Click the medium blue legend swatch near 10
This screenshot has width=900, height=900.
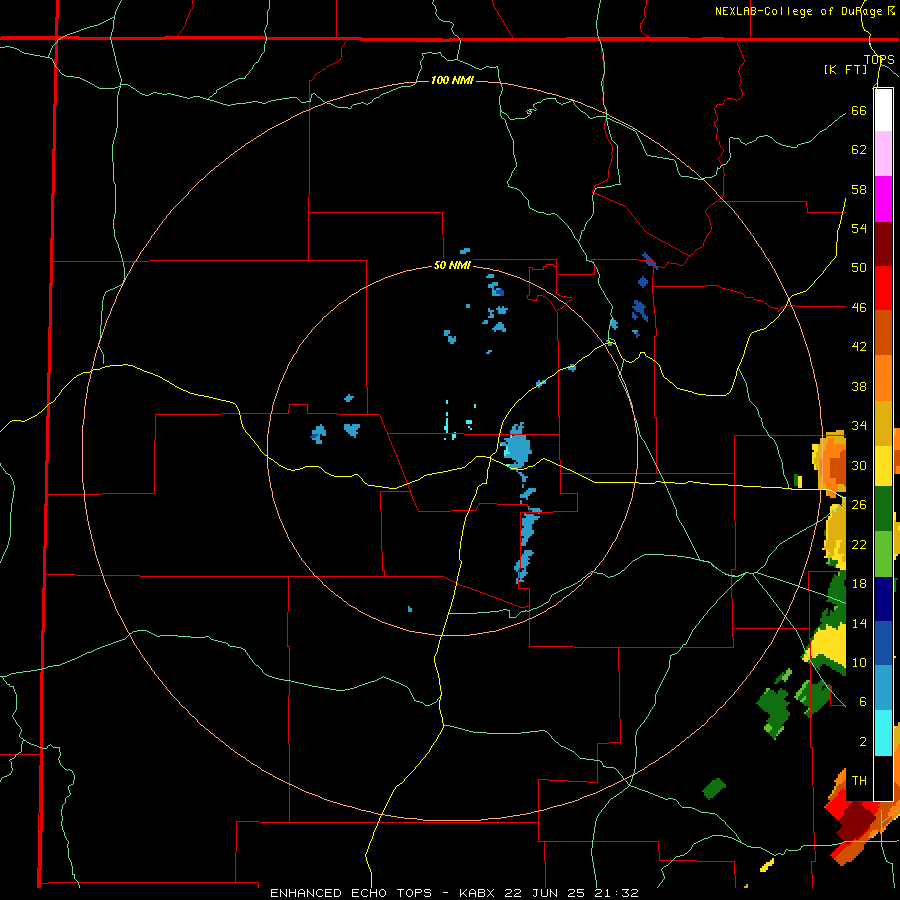pyautogui.click(x=883, y=643)
